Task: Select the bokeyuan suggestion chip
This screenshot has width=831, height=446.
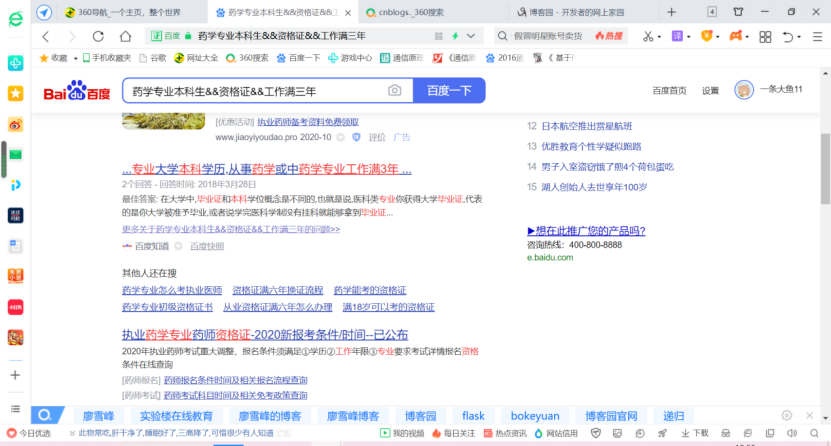Action: [535, 416]
